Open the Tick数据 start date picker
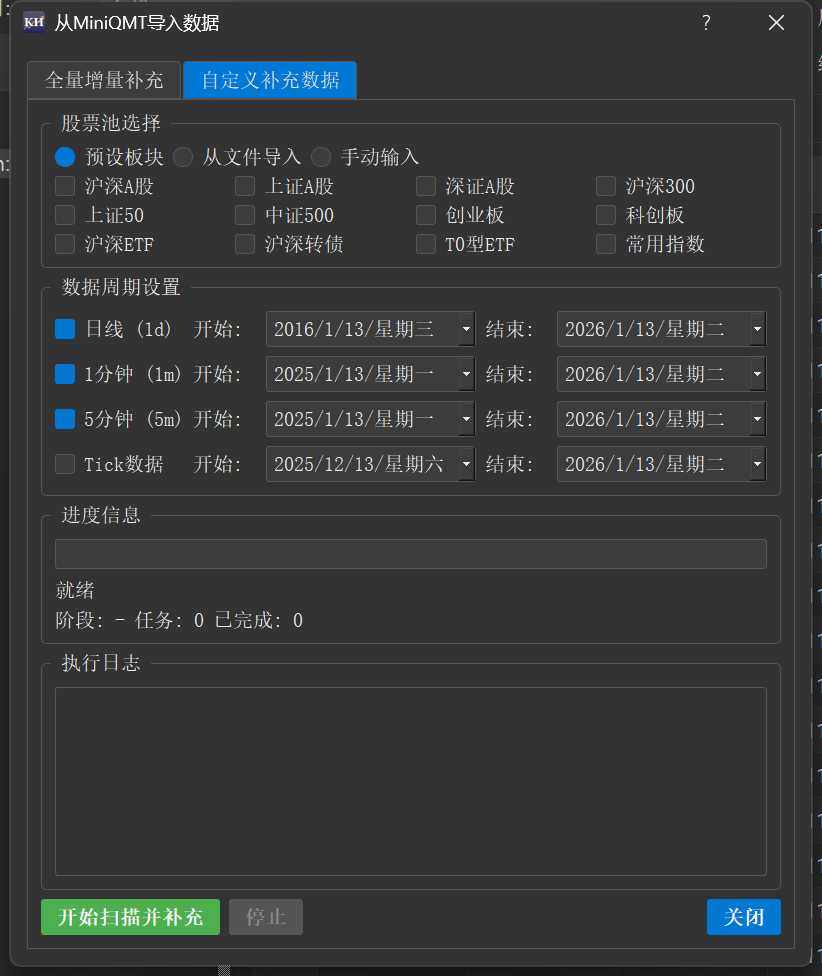This screenshot has width=822, height=976. [x=466, y=464]
